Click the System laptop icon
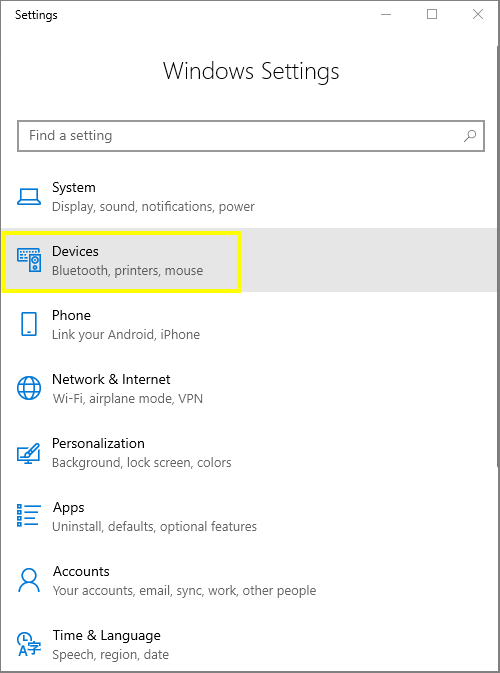Viewport: 500px width, 673px height. pos(29,197)
